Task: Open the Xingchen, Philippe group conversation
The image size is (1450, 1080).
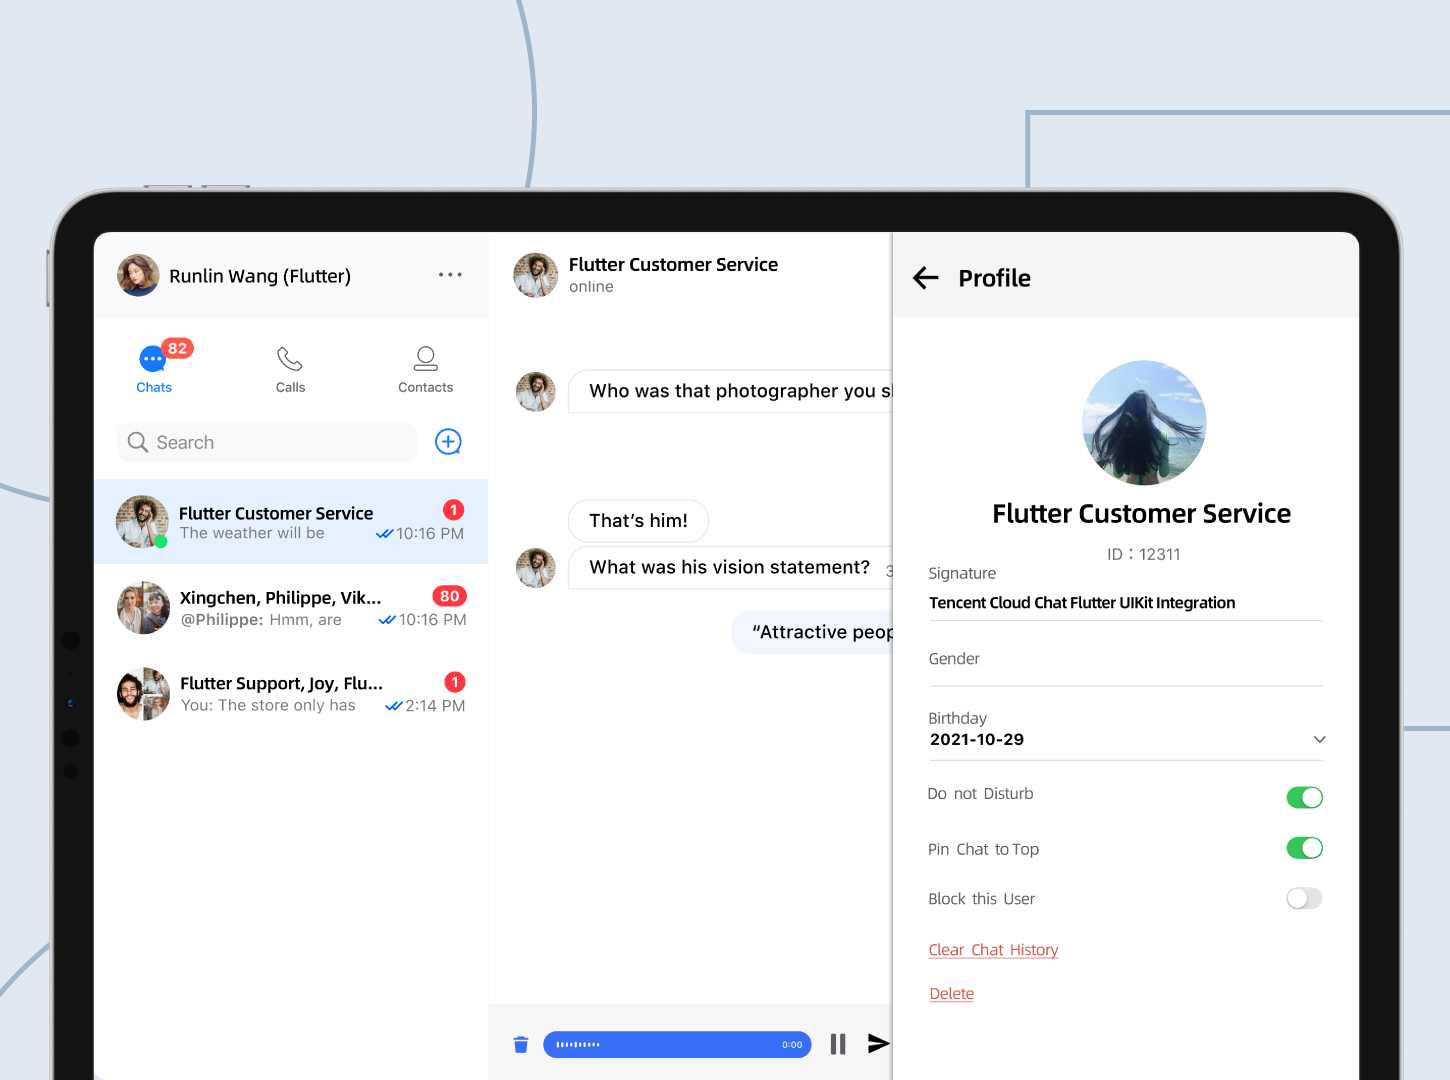Action: pos(291,607)
